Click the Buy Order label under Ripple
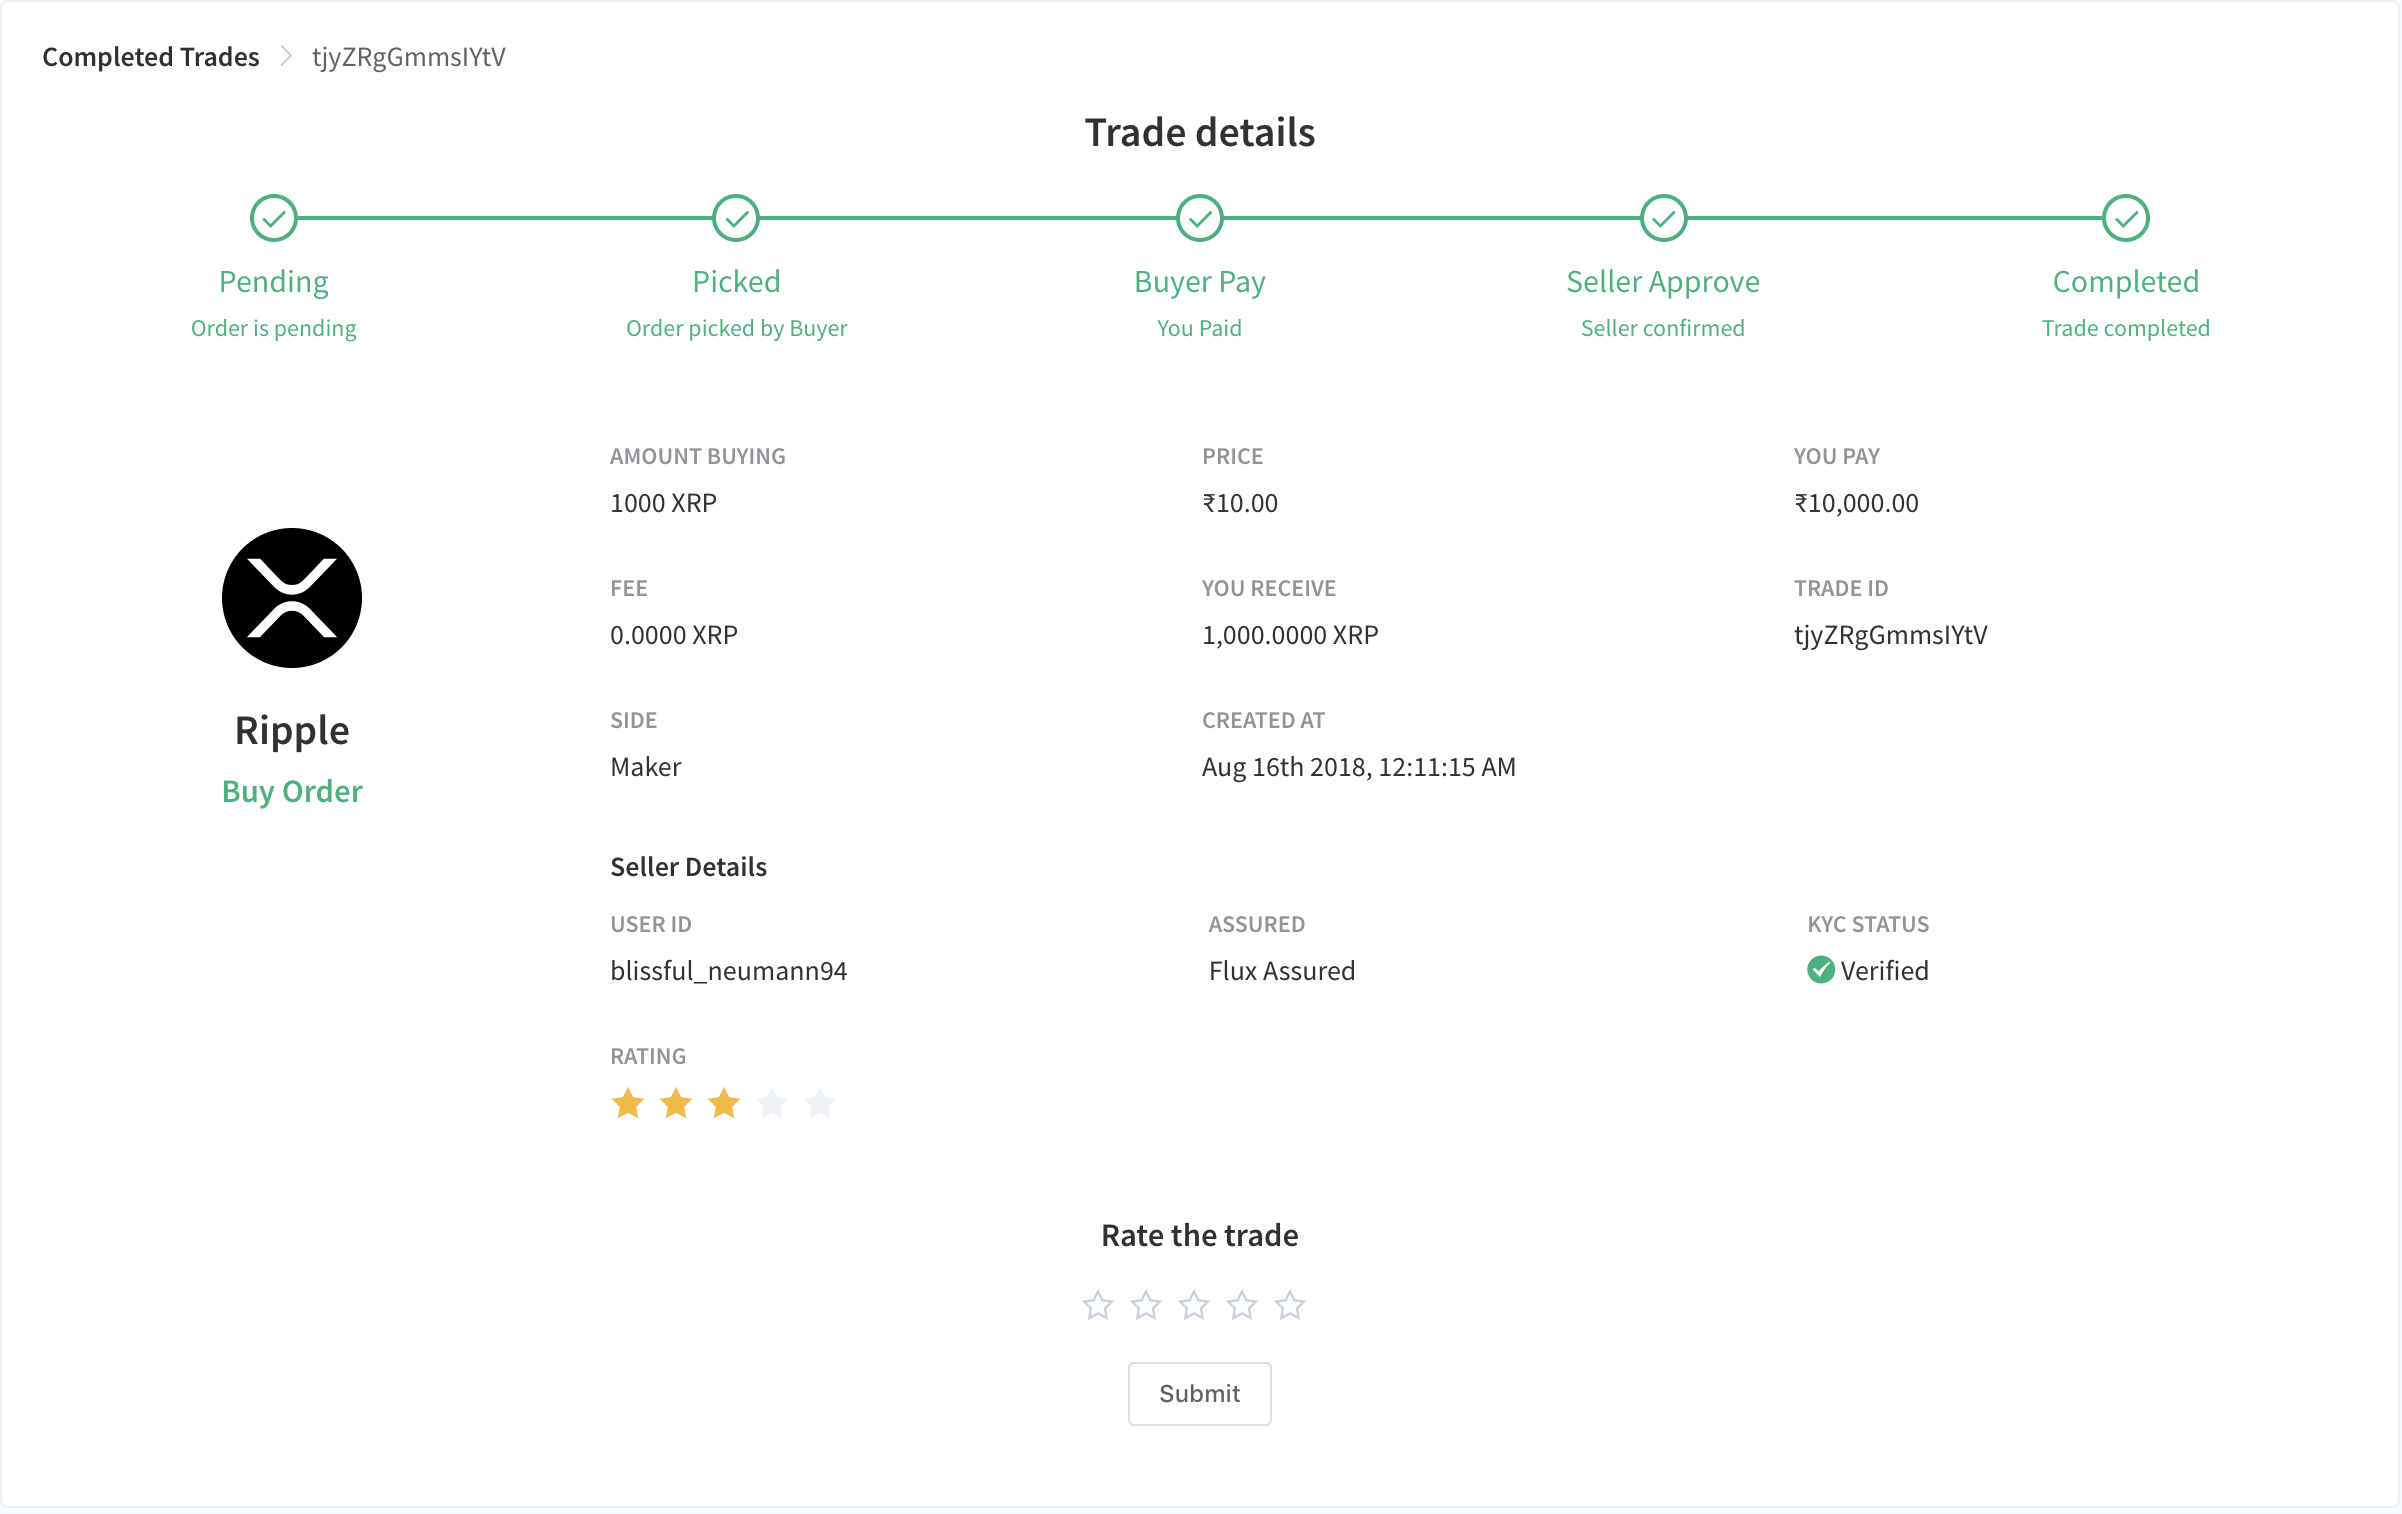Image resolution: width=2402 pixels, height=1514 pixels. pos(291,791)
